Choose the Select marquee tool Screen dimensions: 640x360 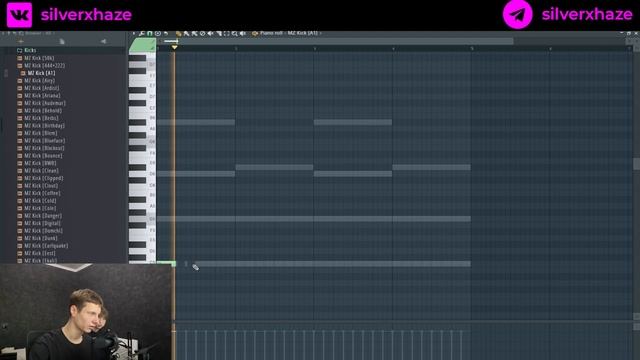tap(227, 33)
